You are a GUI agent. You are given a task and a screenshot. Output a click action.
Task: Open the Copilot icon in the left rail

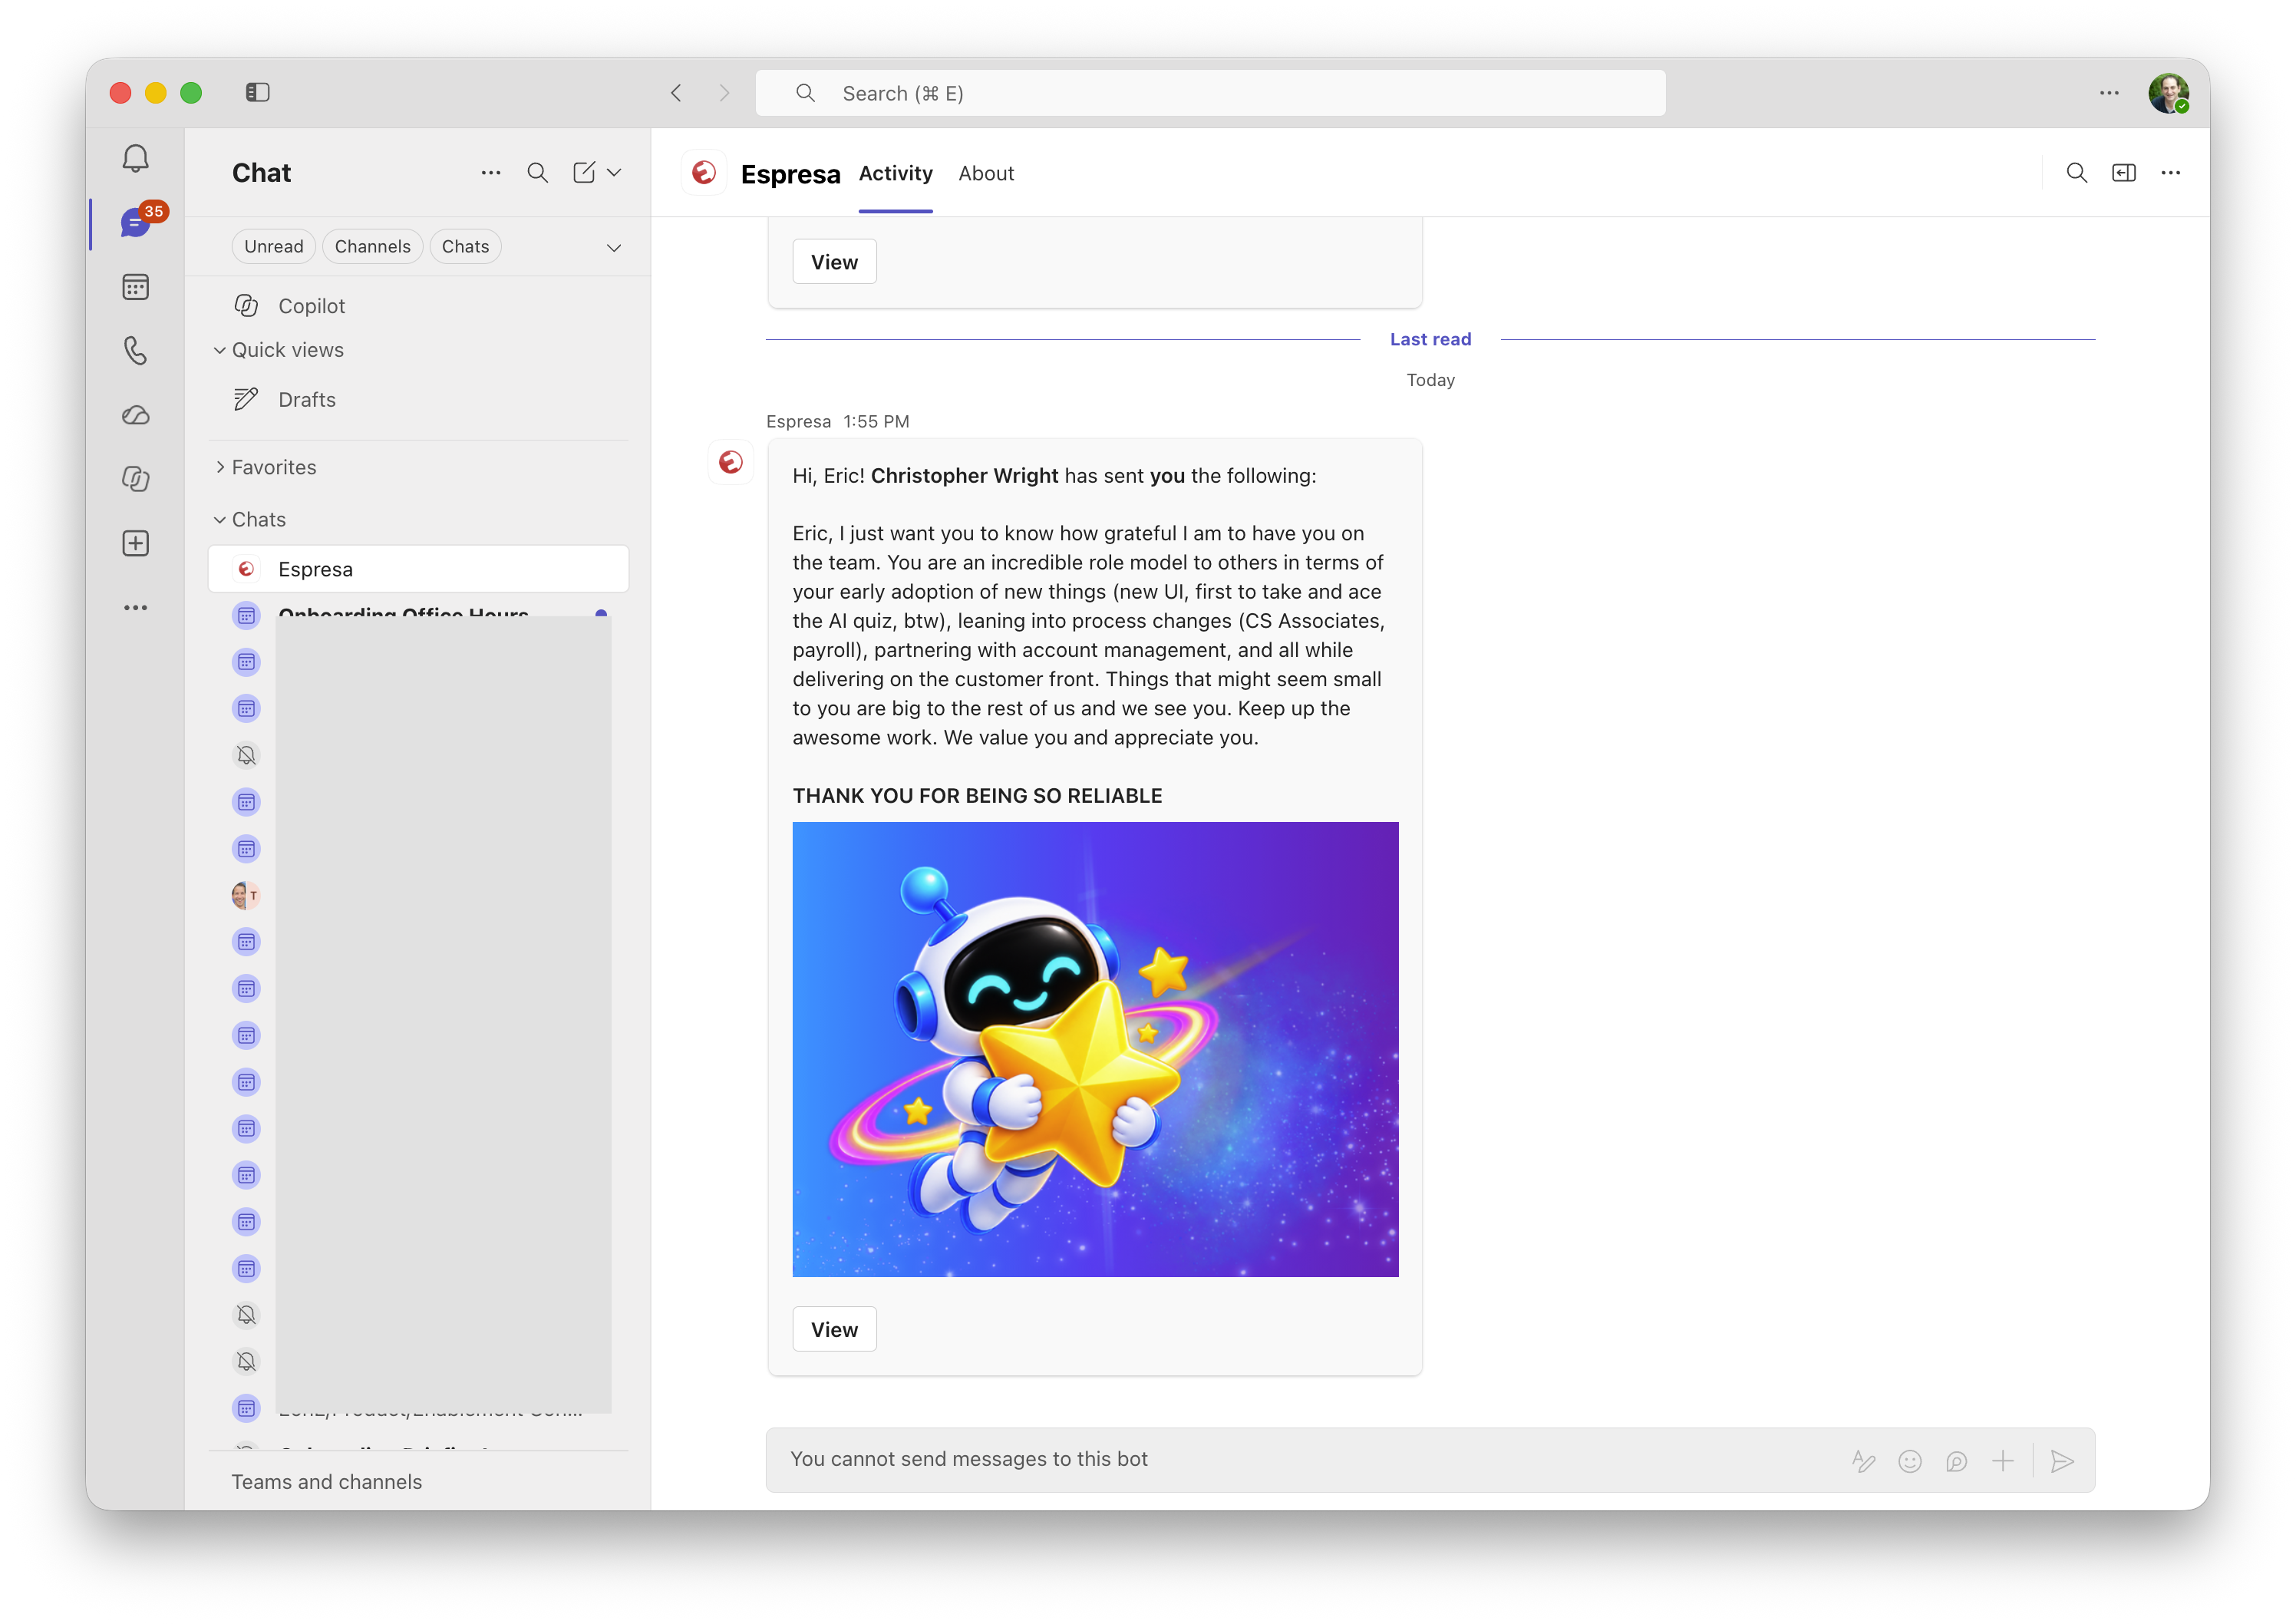[x=136, y=479]
